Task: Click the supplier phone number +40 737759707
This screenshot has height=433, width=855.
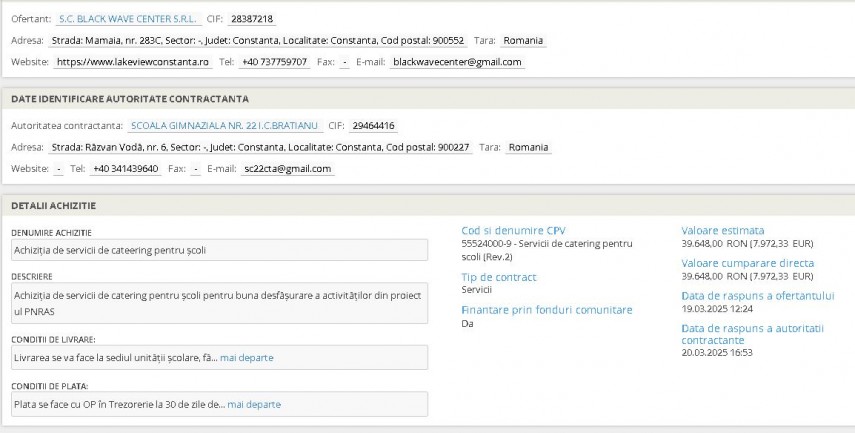Action: 274,62
